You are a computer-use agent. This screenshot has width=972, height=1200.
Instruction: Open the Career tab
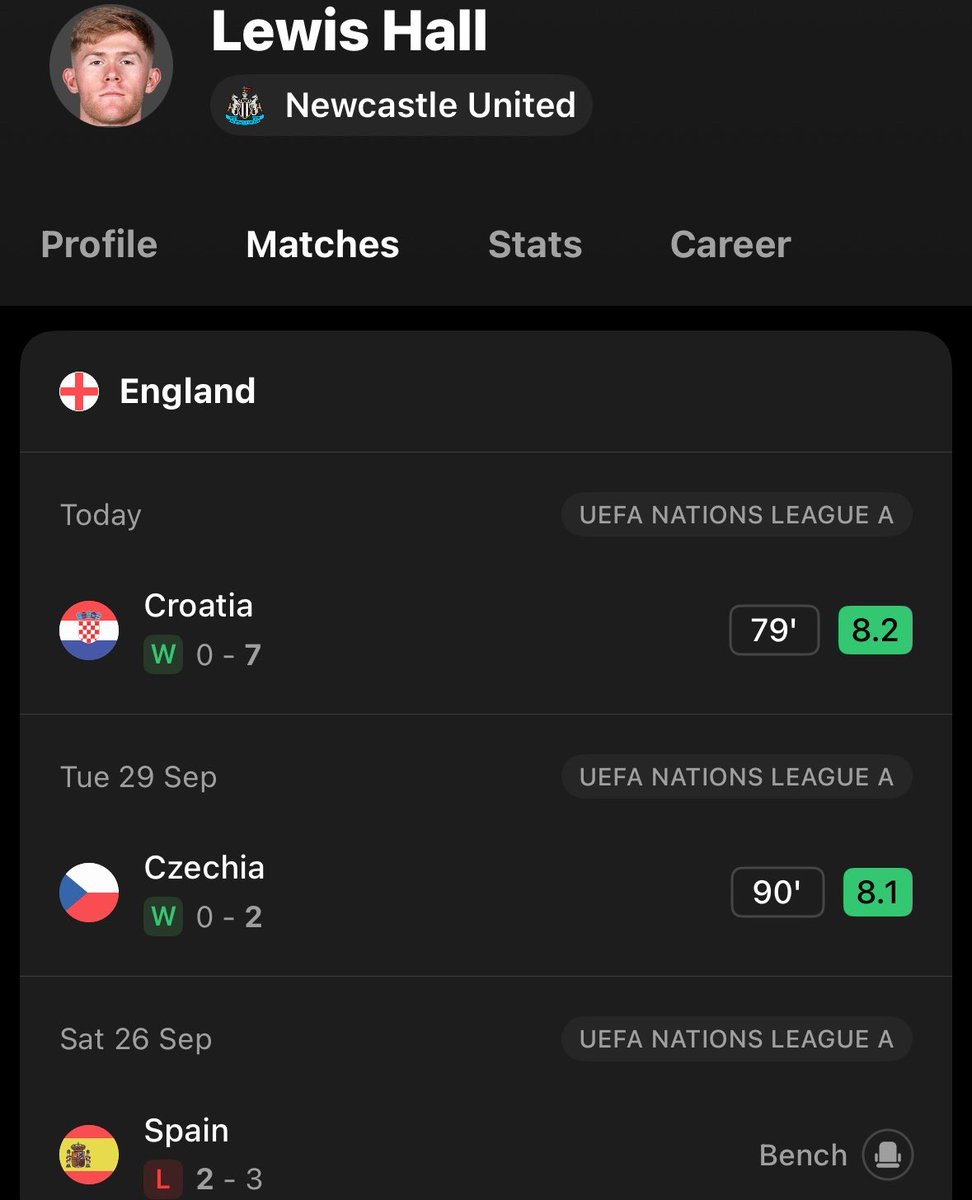pyautogui.click(x=730, y=244)
